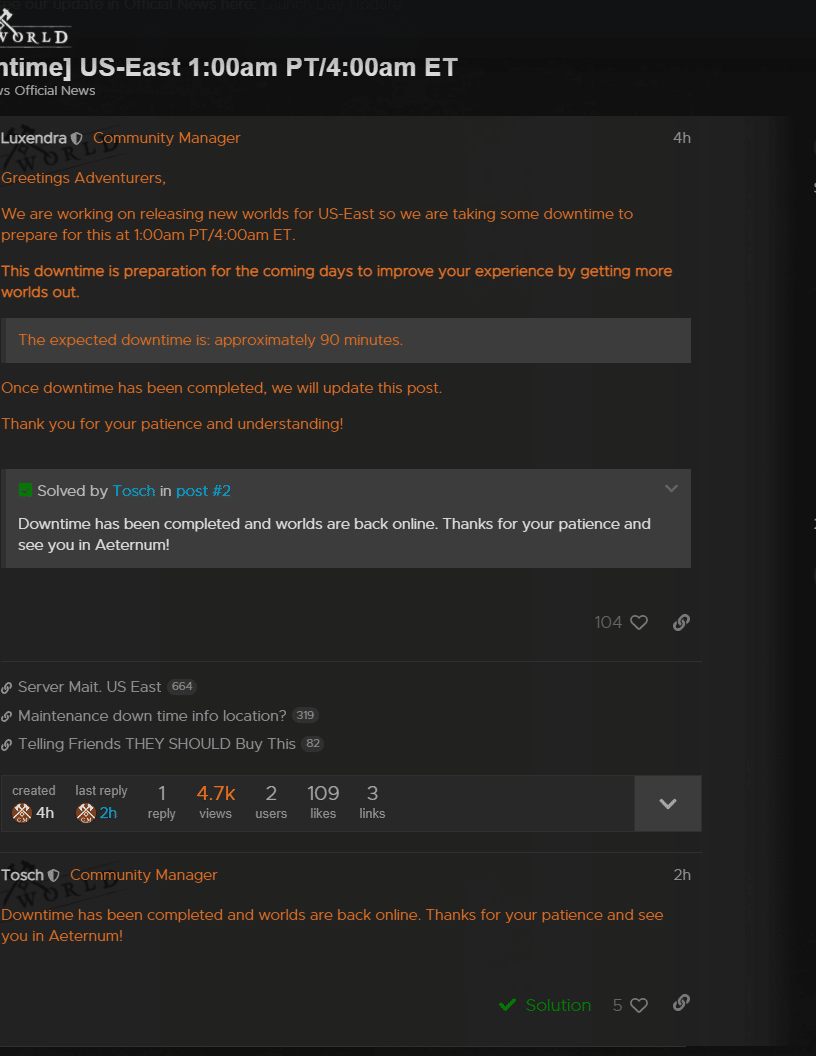Click the moderator shield next to Tosch
The height and width of the screenshot is (1056, 816).
(54, 875)
